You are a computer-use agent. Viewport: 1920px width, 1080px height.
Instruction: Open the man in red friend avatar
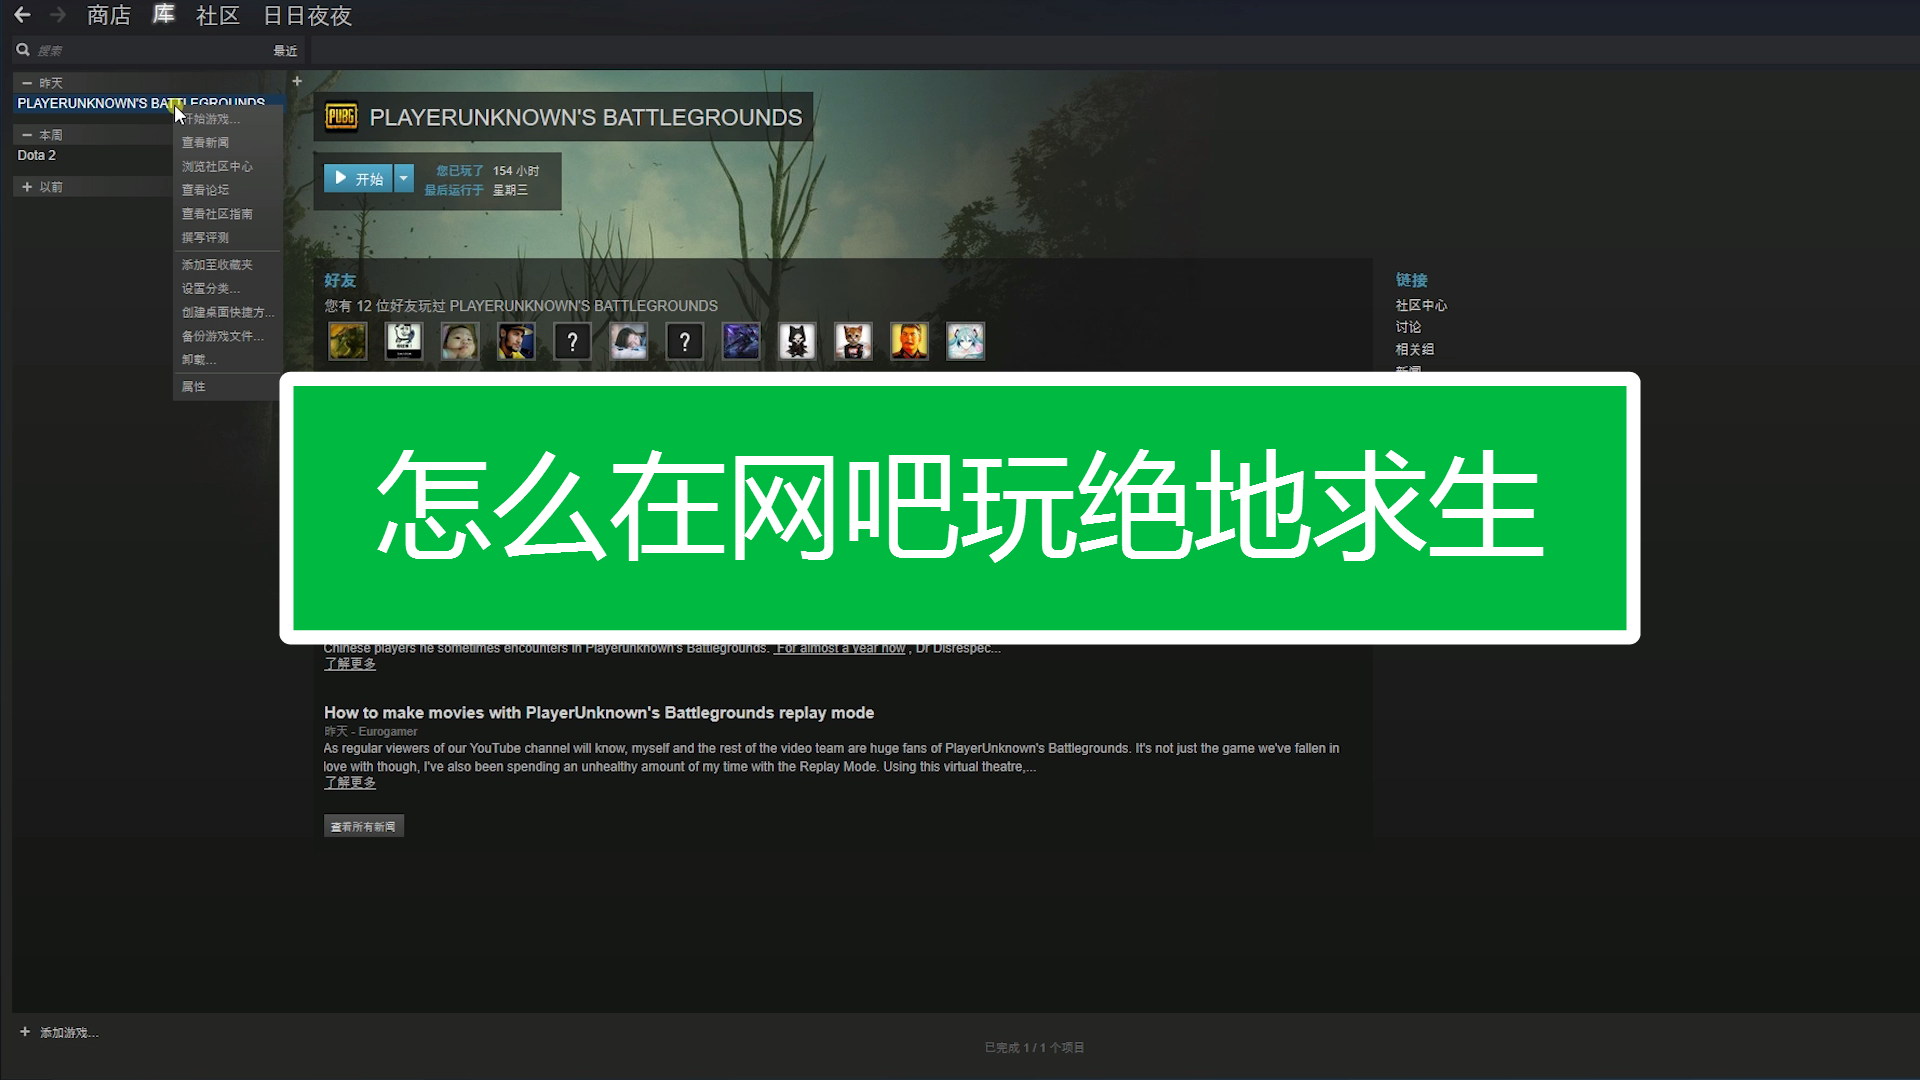pyautogui.click(x=909, y=341)
